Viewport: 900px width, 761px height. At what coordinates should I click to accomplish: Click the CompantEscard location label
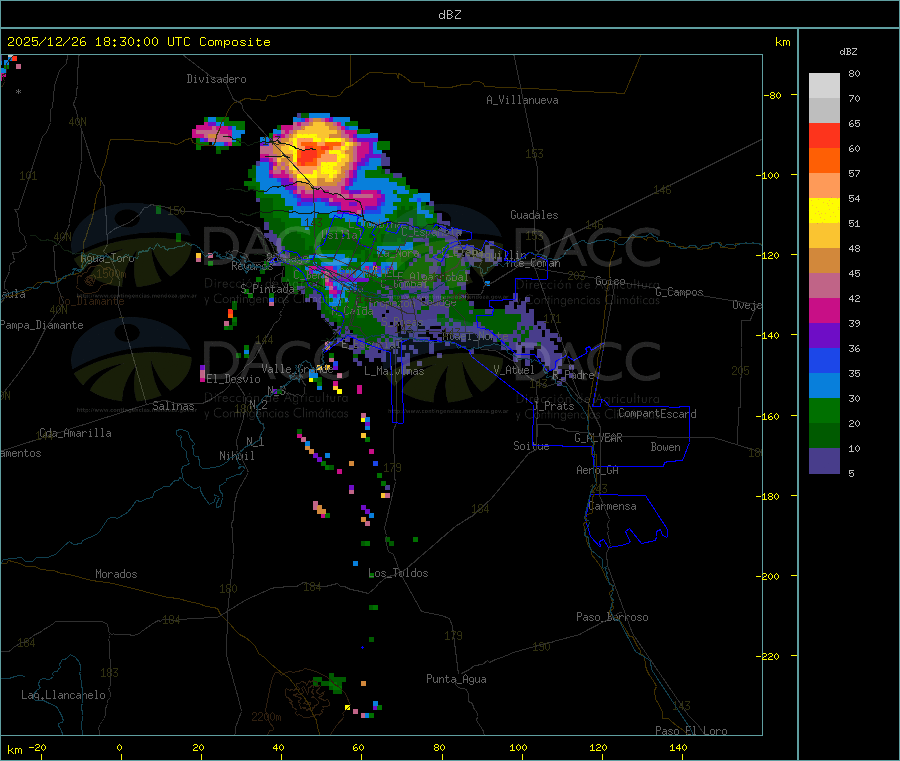pos(657,414)
